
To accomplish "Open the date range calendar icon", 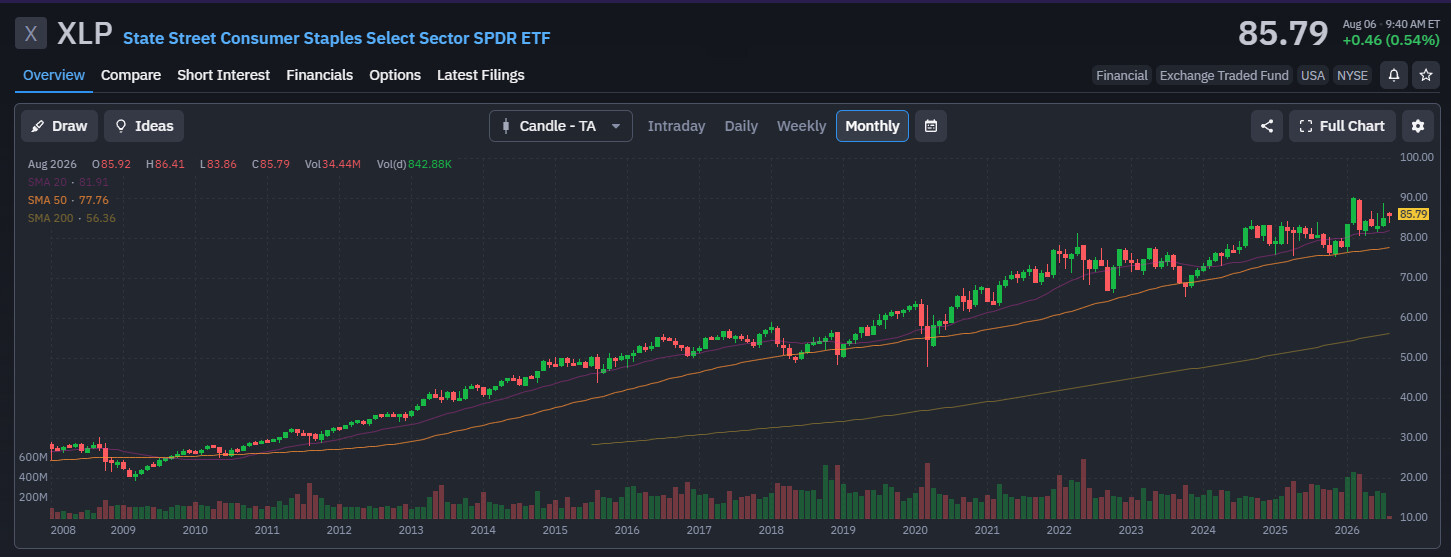I will coord(931,126).
